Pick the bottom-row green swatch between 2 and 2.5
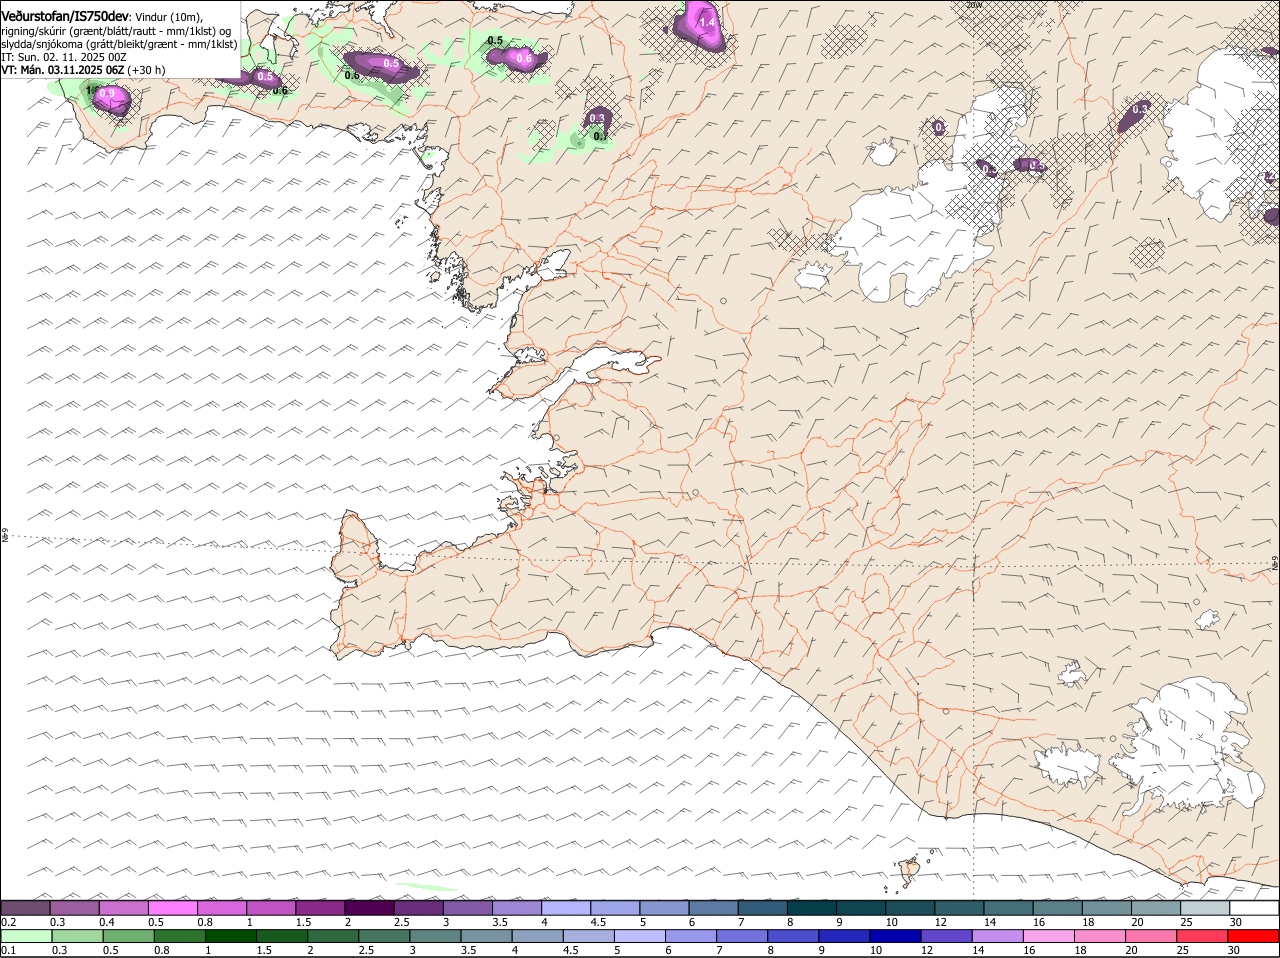Screen dimensions: 1280x958 [333, 936]
